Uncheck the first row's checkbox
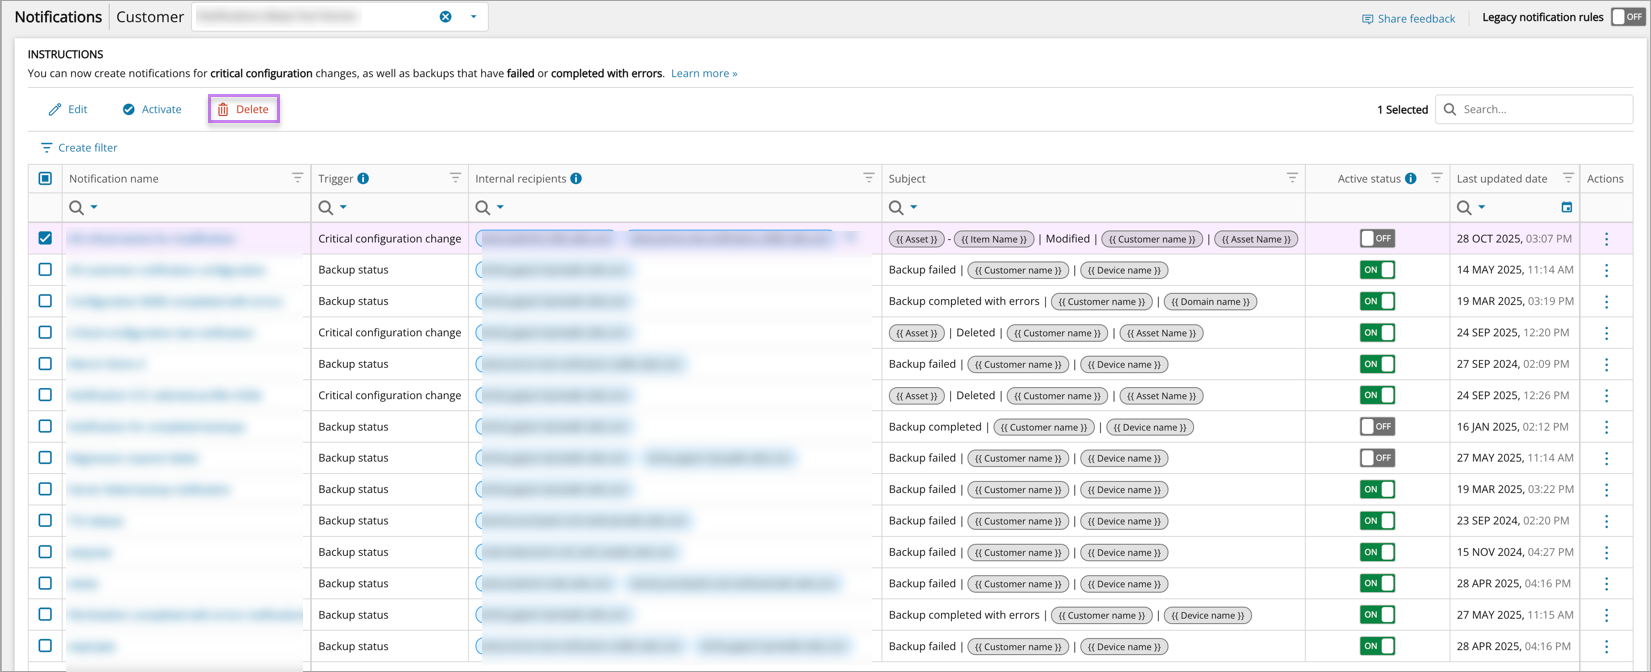Image resolution: width=1651 pixels, height=672 pixels. coord(45,238)
